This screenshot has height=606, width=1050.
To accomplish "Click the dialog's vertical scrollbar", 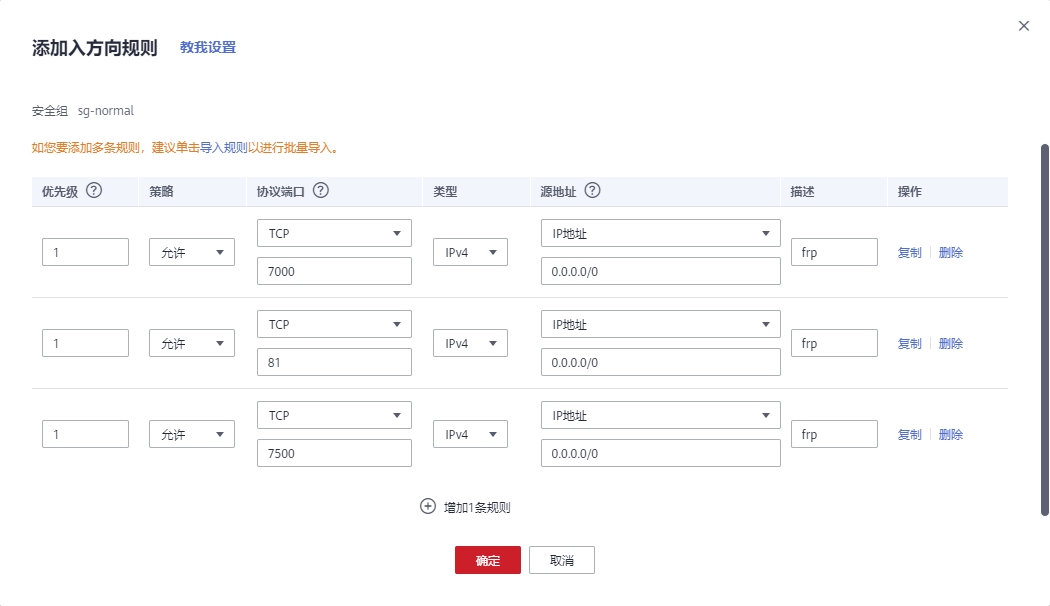I will (1045, 330).
